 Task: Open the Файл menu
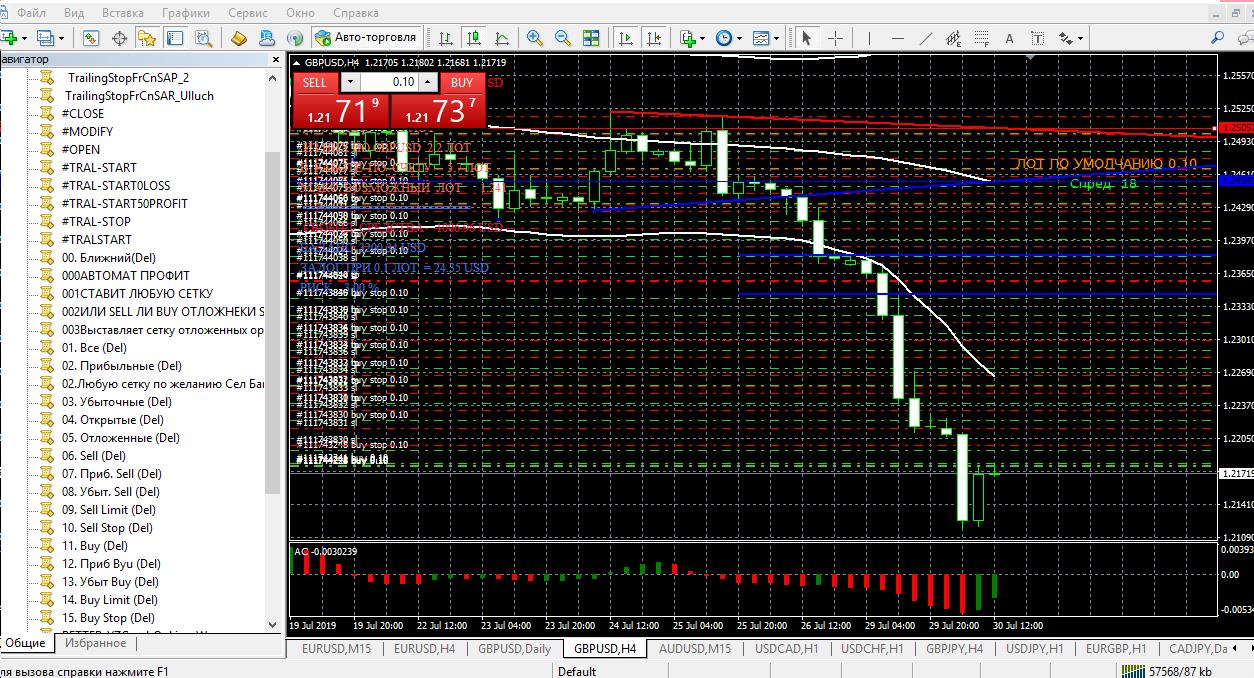point(31,13)
